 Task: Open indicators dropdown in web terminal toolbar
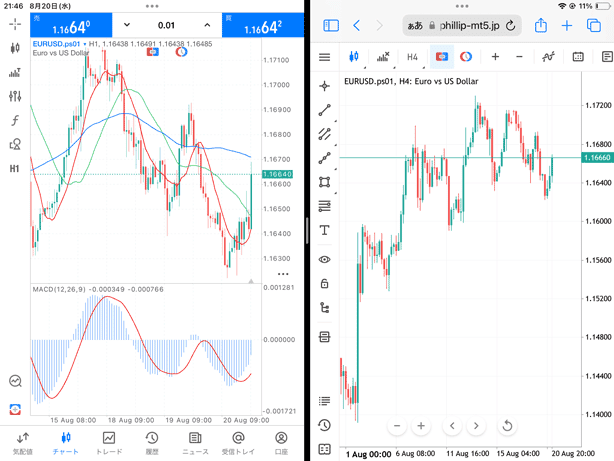(x=383, y=57)
